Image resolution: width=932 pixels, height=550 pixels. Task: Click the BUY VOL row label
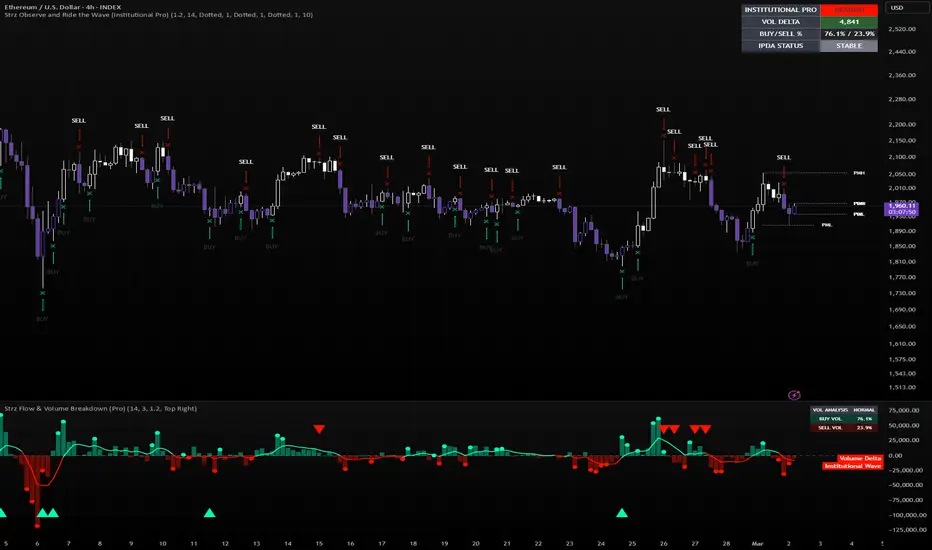point(830,419)
